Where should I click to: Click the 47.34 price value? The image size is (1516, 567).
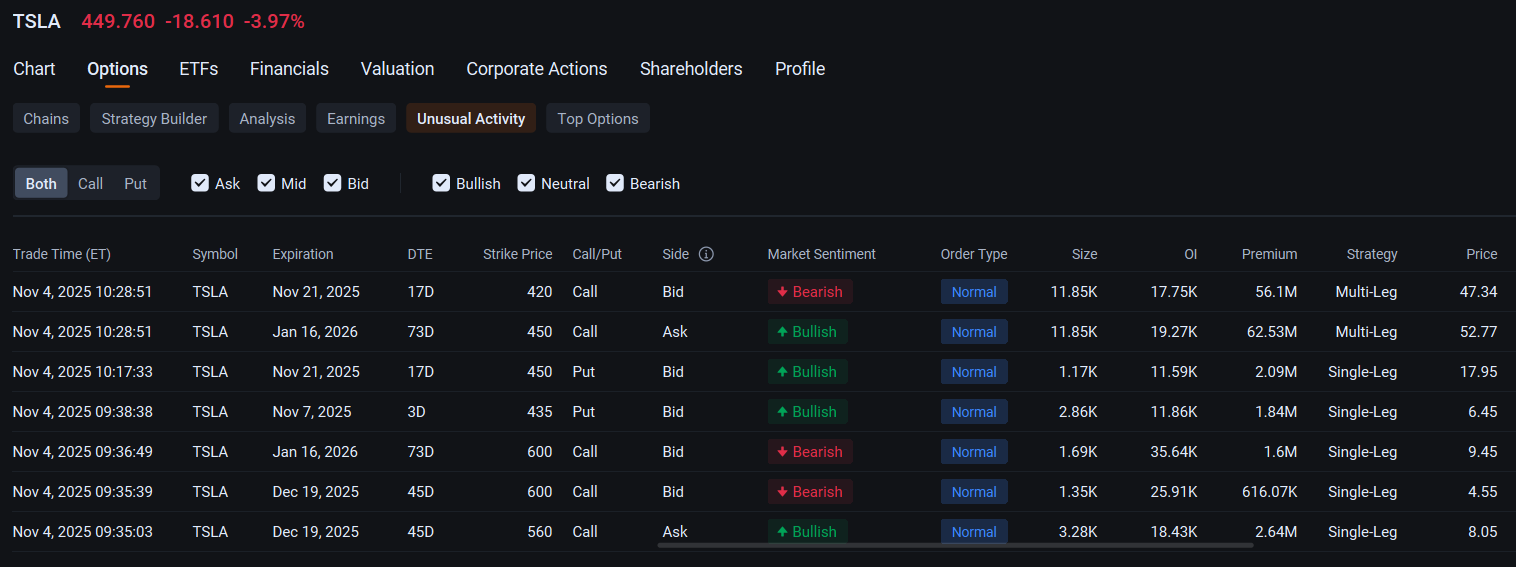click(1479, 292)
